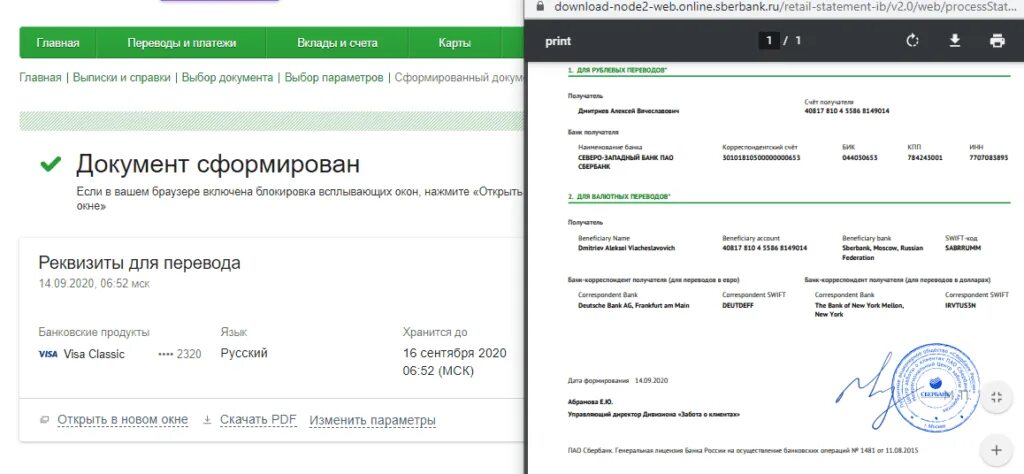
Task: Click Для рублевых переводов section heading
Action: [x=617, y=69]
